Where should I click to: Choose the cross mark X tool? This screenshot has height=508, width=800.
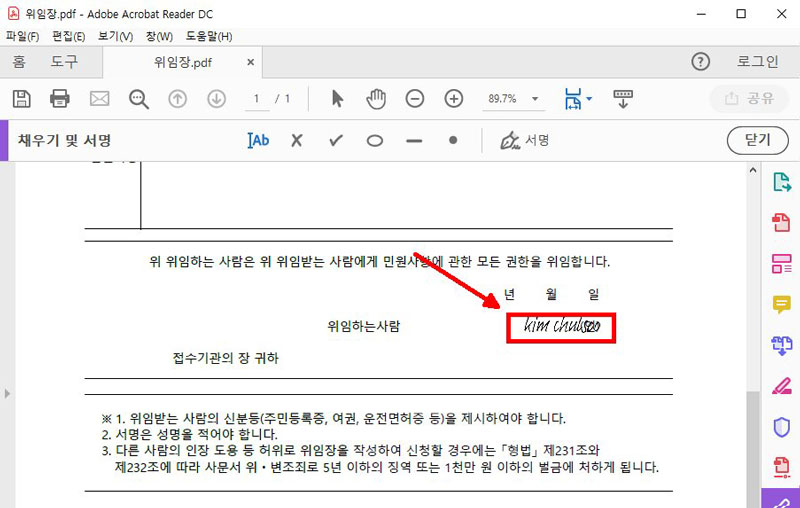point(297,140)
